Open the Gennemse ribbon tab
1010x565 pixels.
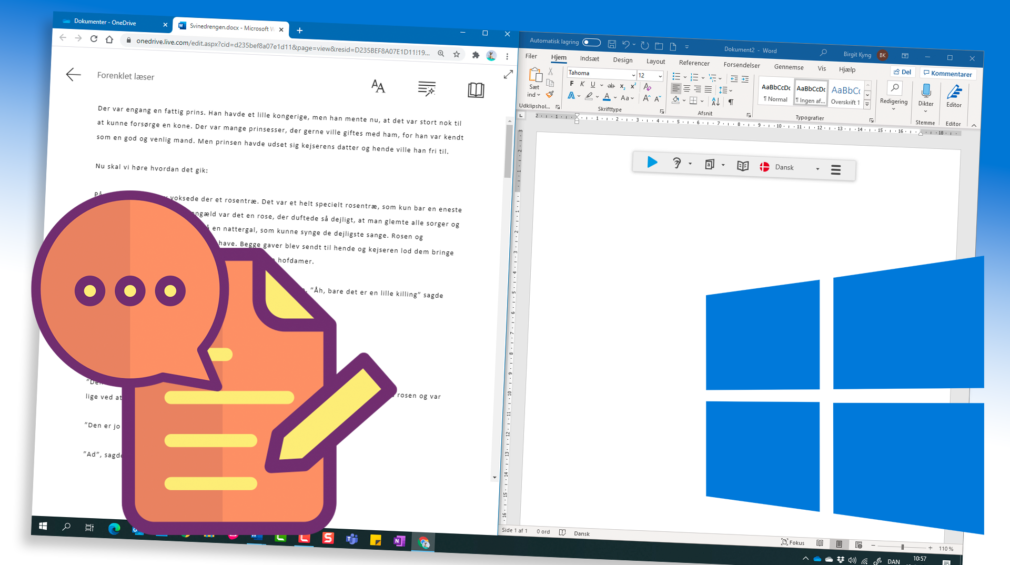[788, 66]
